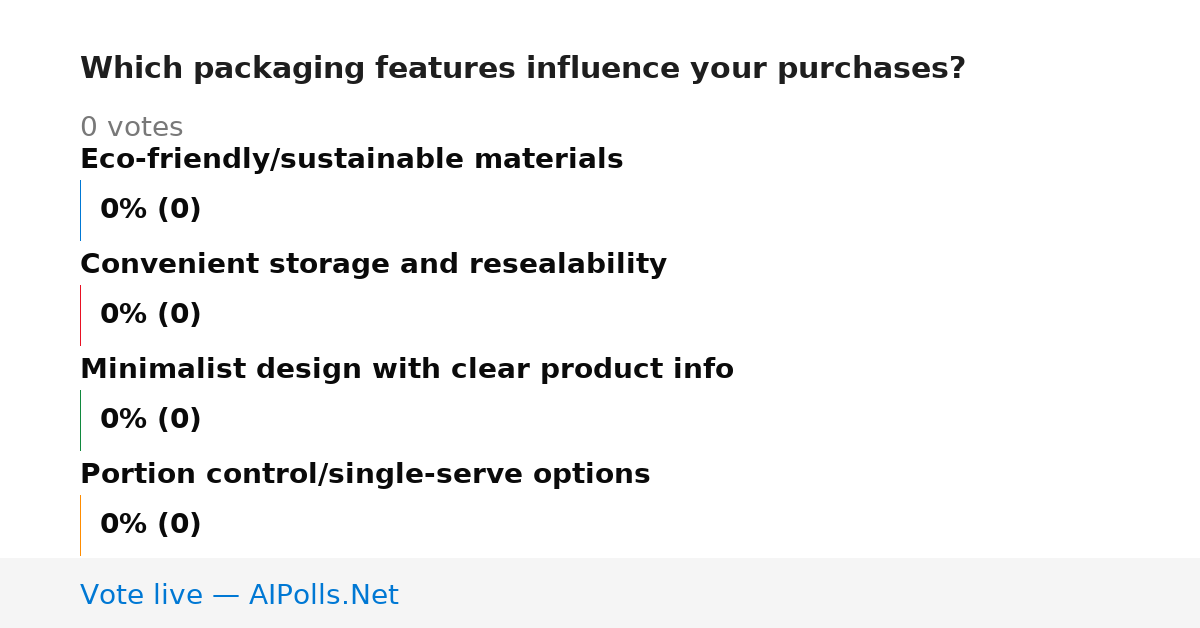Choose Portion control/single-serve options
The height and width of the screenshot is (628, 1200).
[x=365, y=475]
